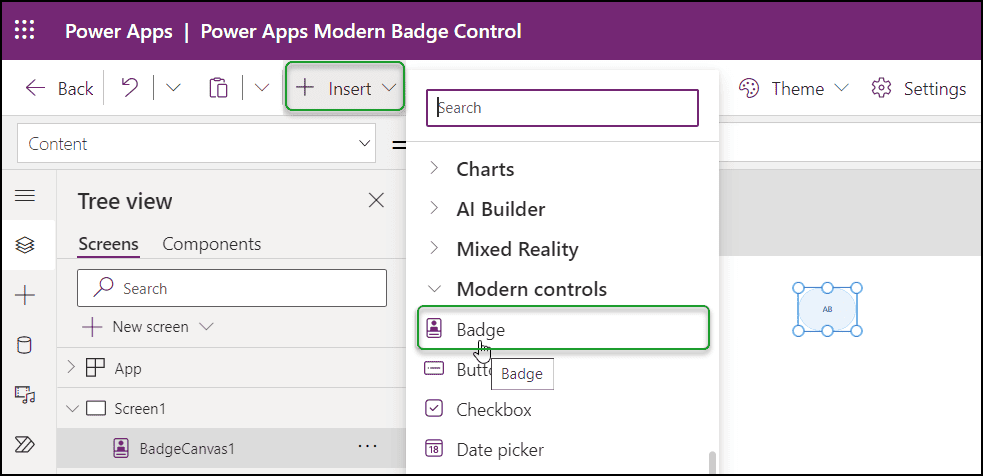Close the Tree view panel
Viewport: 983px width, 476px height.
click(x=376, y=201)
